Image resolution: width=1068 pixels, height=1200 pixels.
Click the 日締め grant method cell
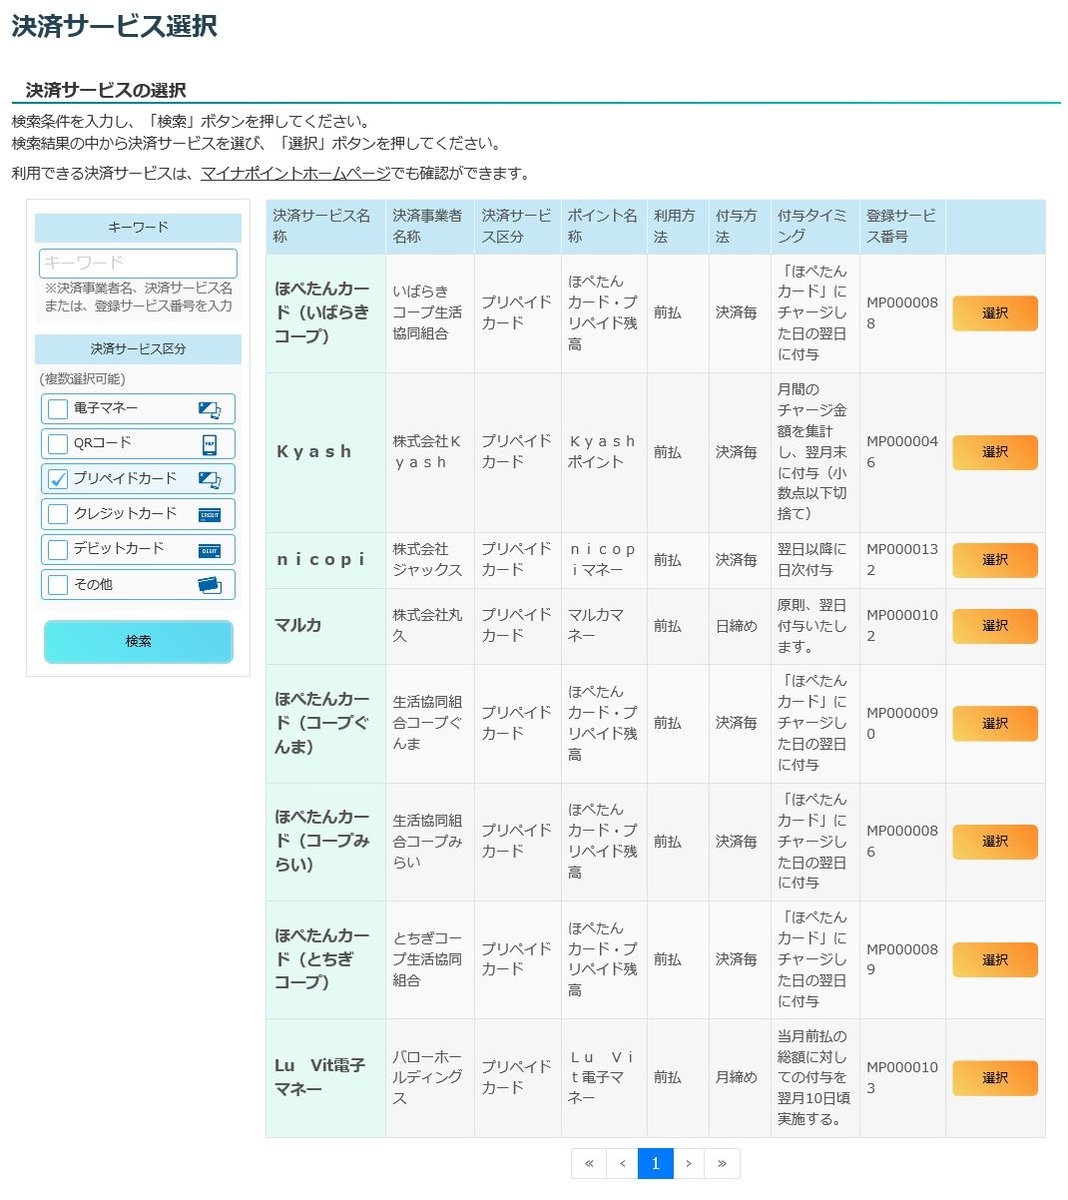pos(740,626)
